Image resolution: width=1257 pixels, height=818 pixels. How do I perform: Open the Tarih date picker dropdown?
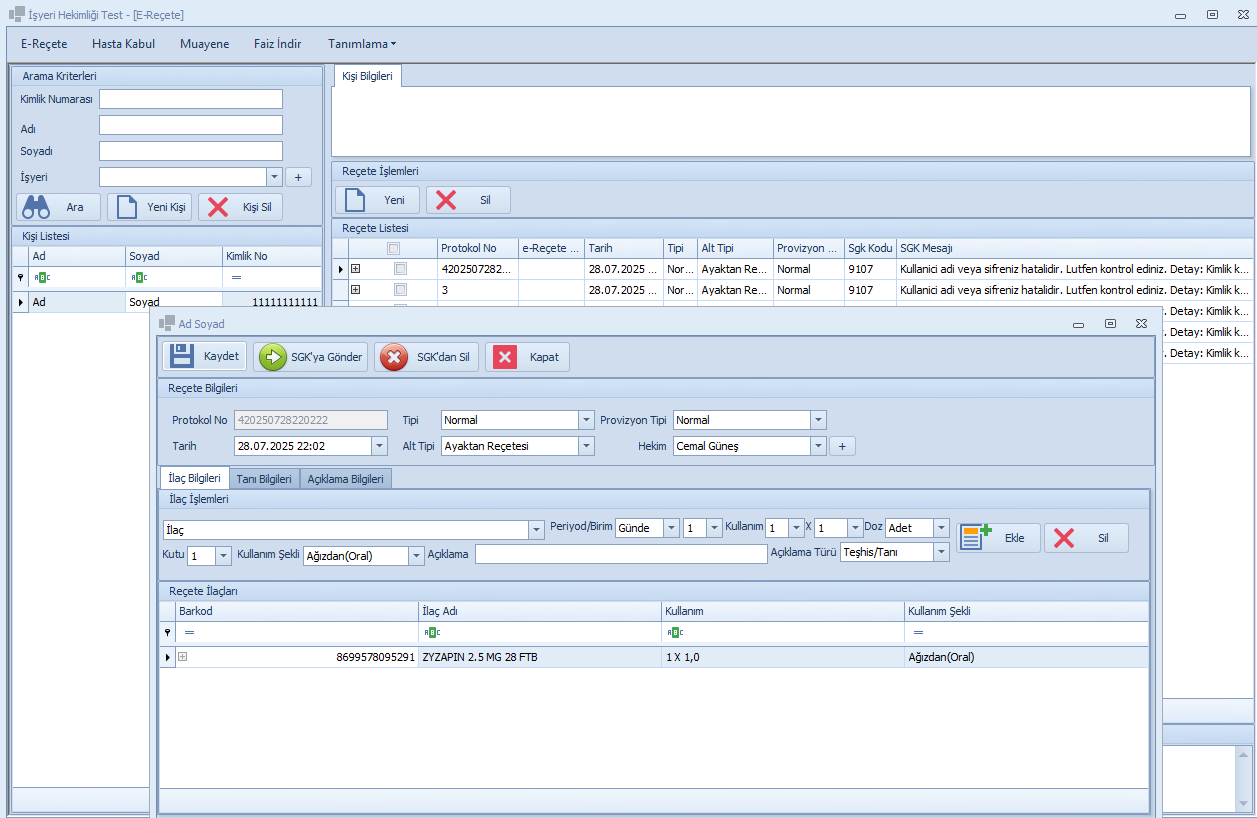pyautogui.click(x=379, y=446)
